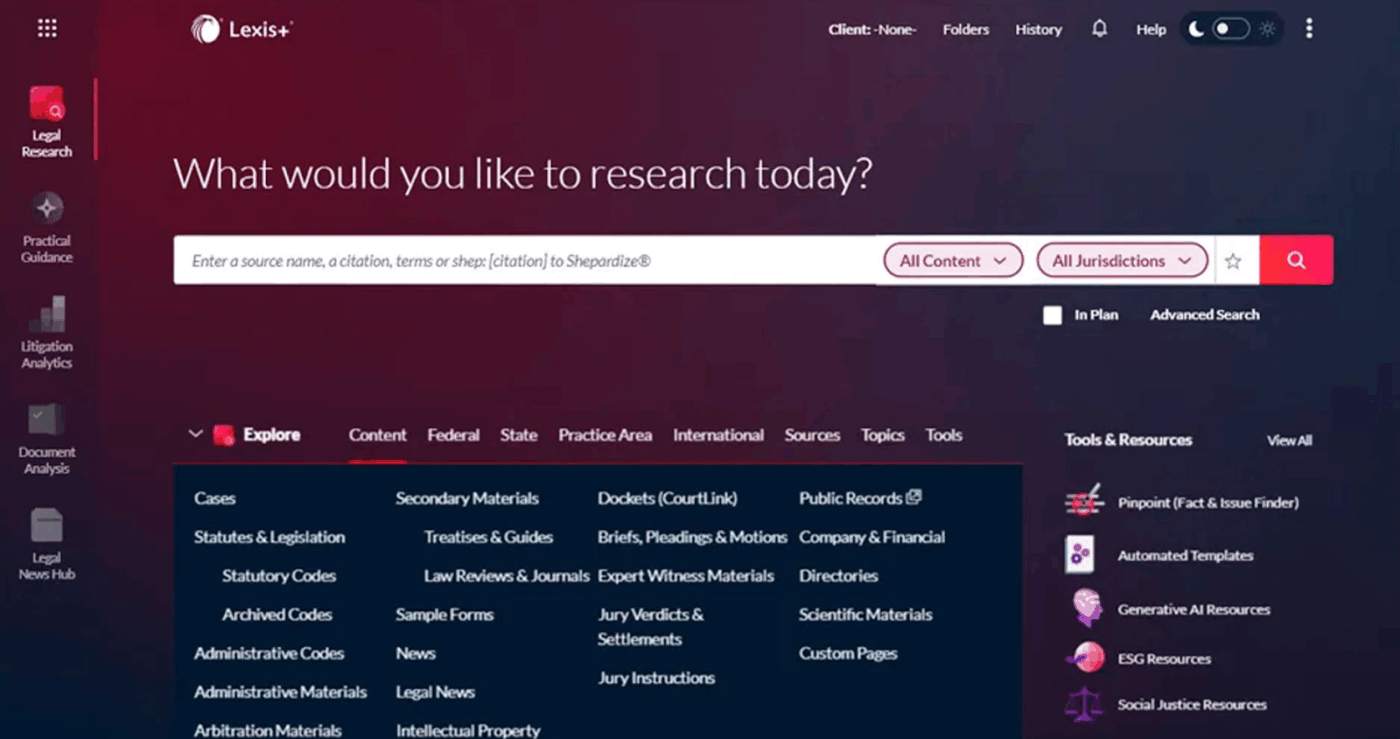1400x739 pixels.
Task: Click the Generative AI Resources icon
Action: point(1085,608)
